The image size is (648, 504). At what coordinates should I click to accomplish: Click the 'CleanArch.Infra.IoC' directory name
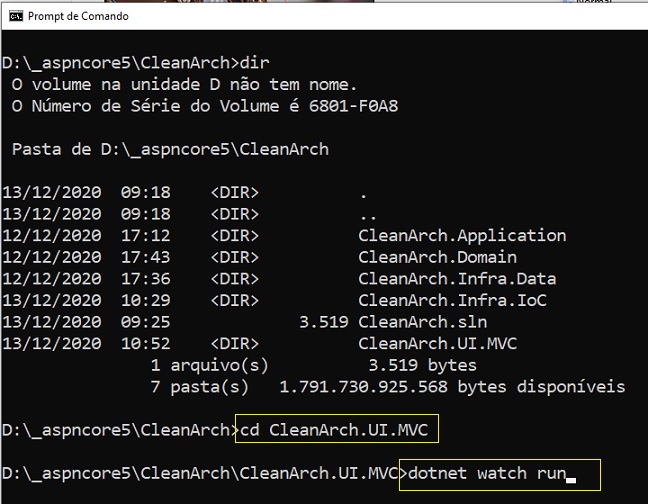[x=452, y=300]
